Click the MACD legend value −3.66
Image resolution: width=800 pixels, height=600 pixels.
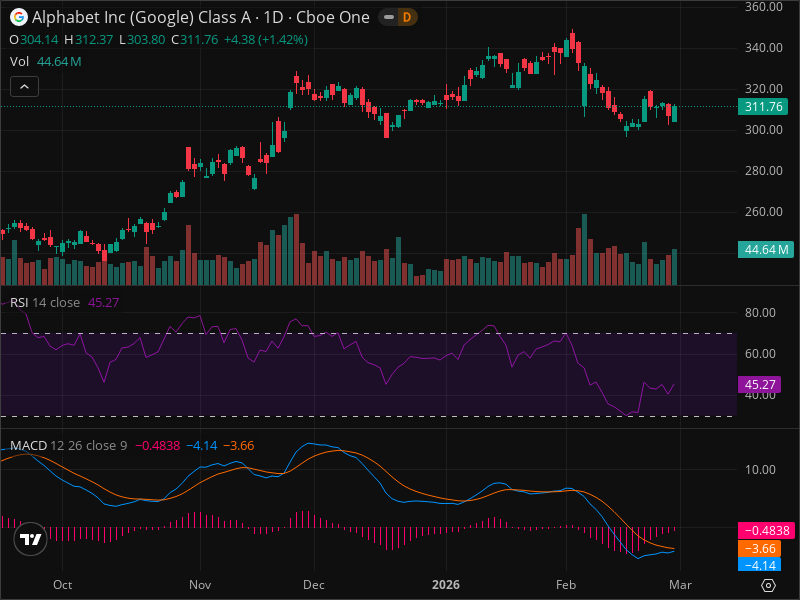click(x=239, y=445)
